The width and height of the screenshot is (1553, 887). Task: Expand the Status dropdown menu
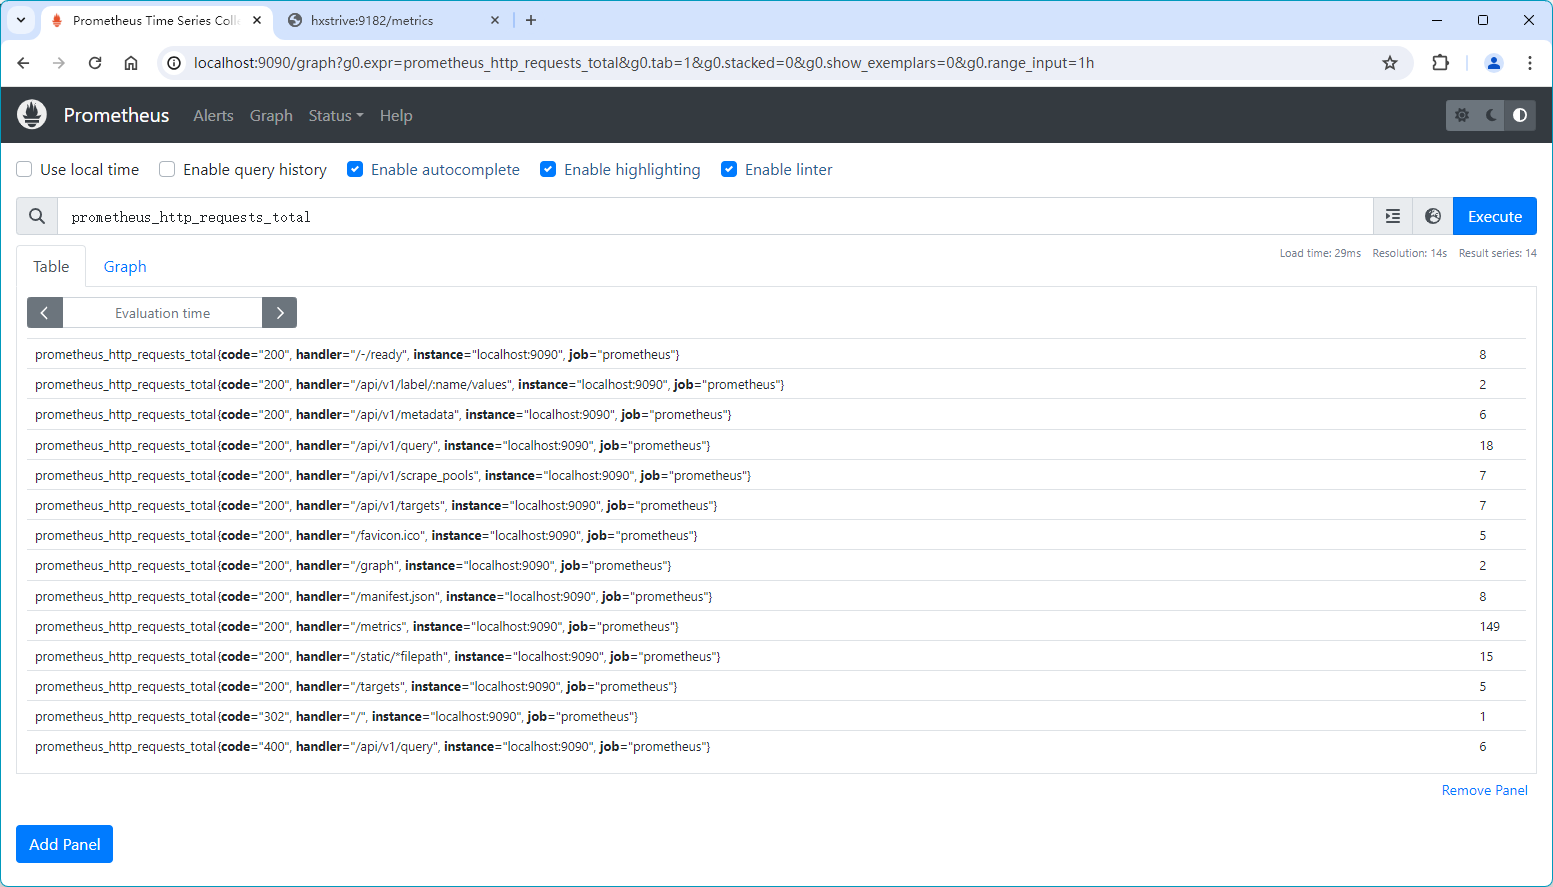[336, 116]
